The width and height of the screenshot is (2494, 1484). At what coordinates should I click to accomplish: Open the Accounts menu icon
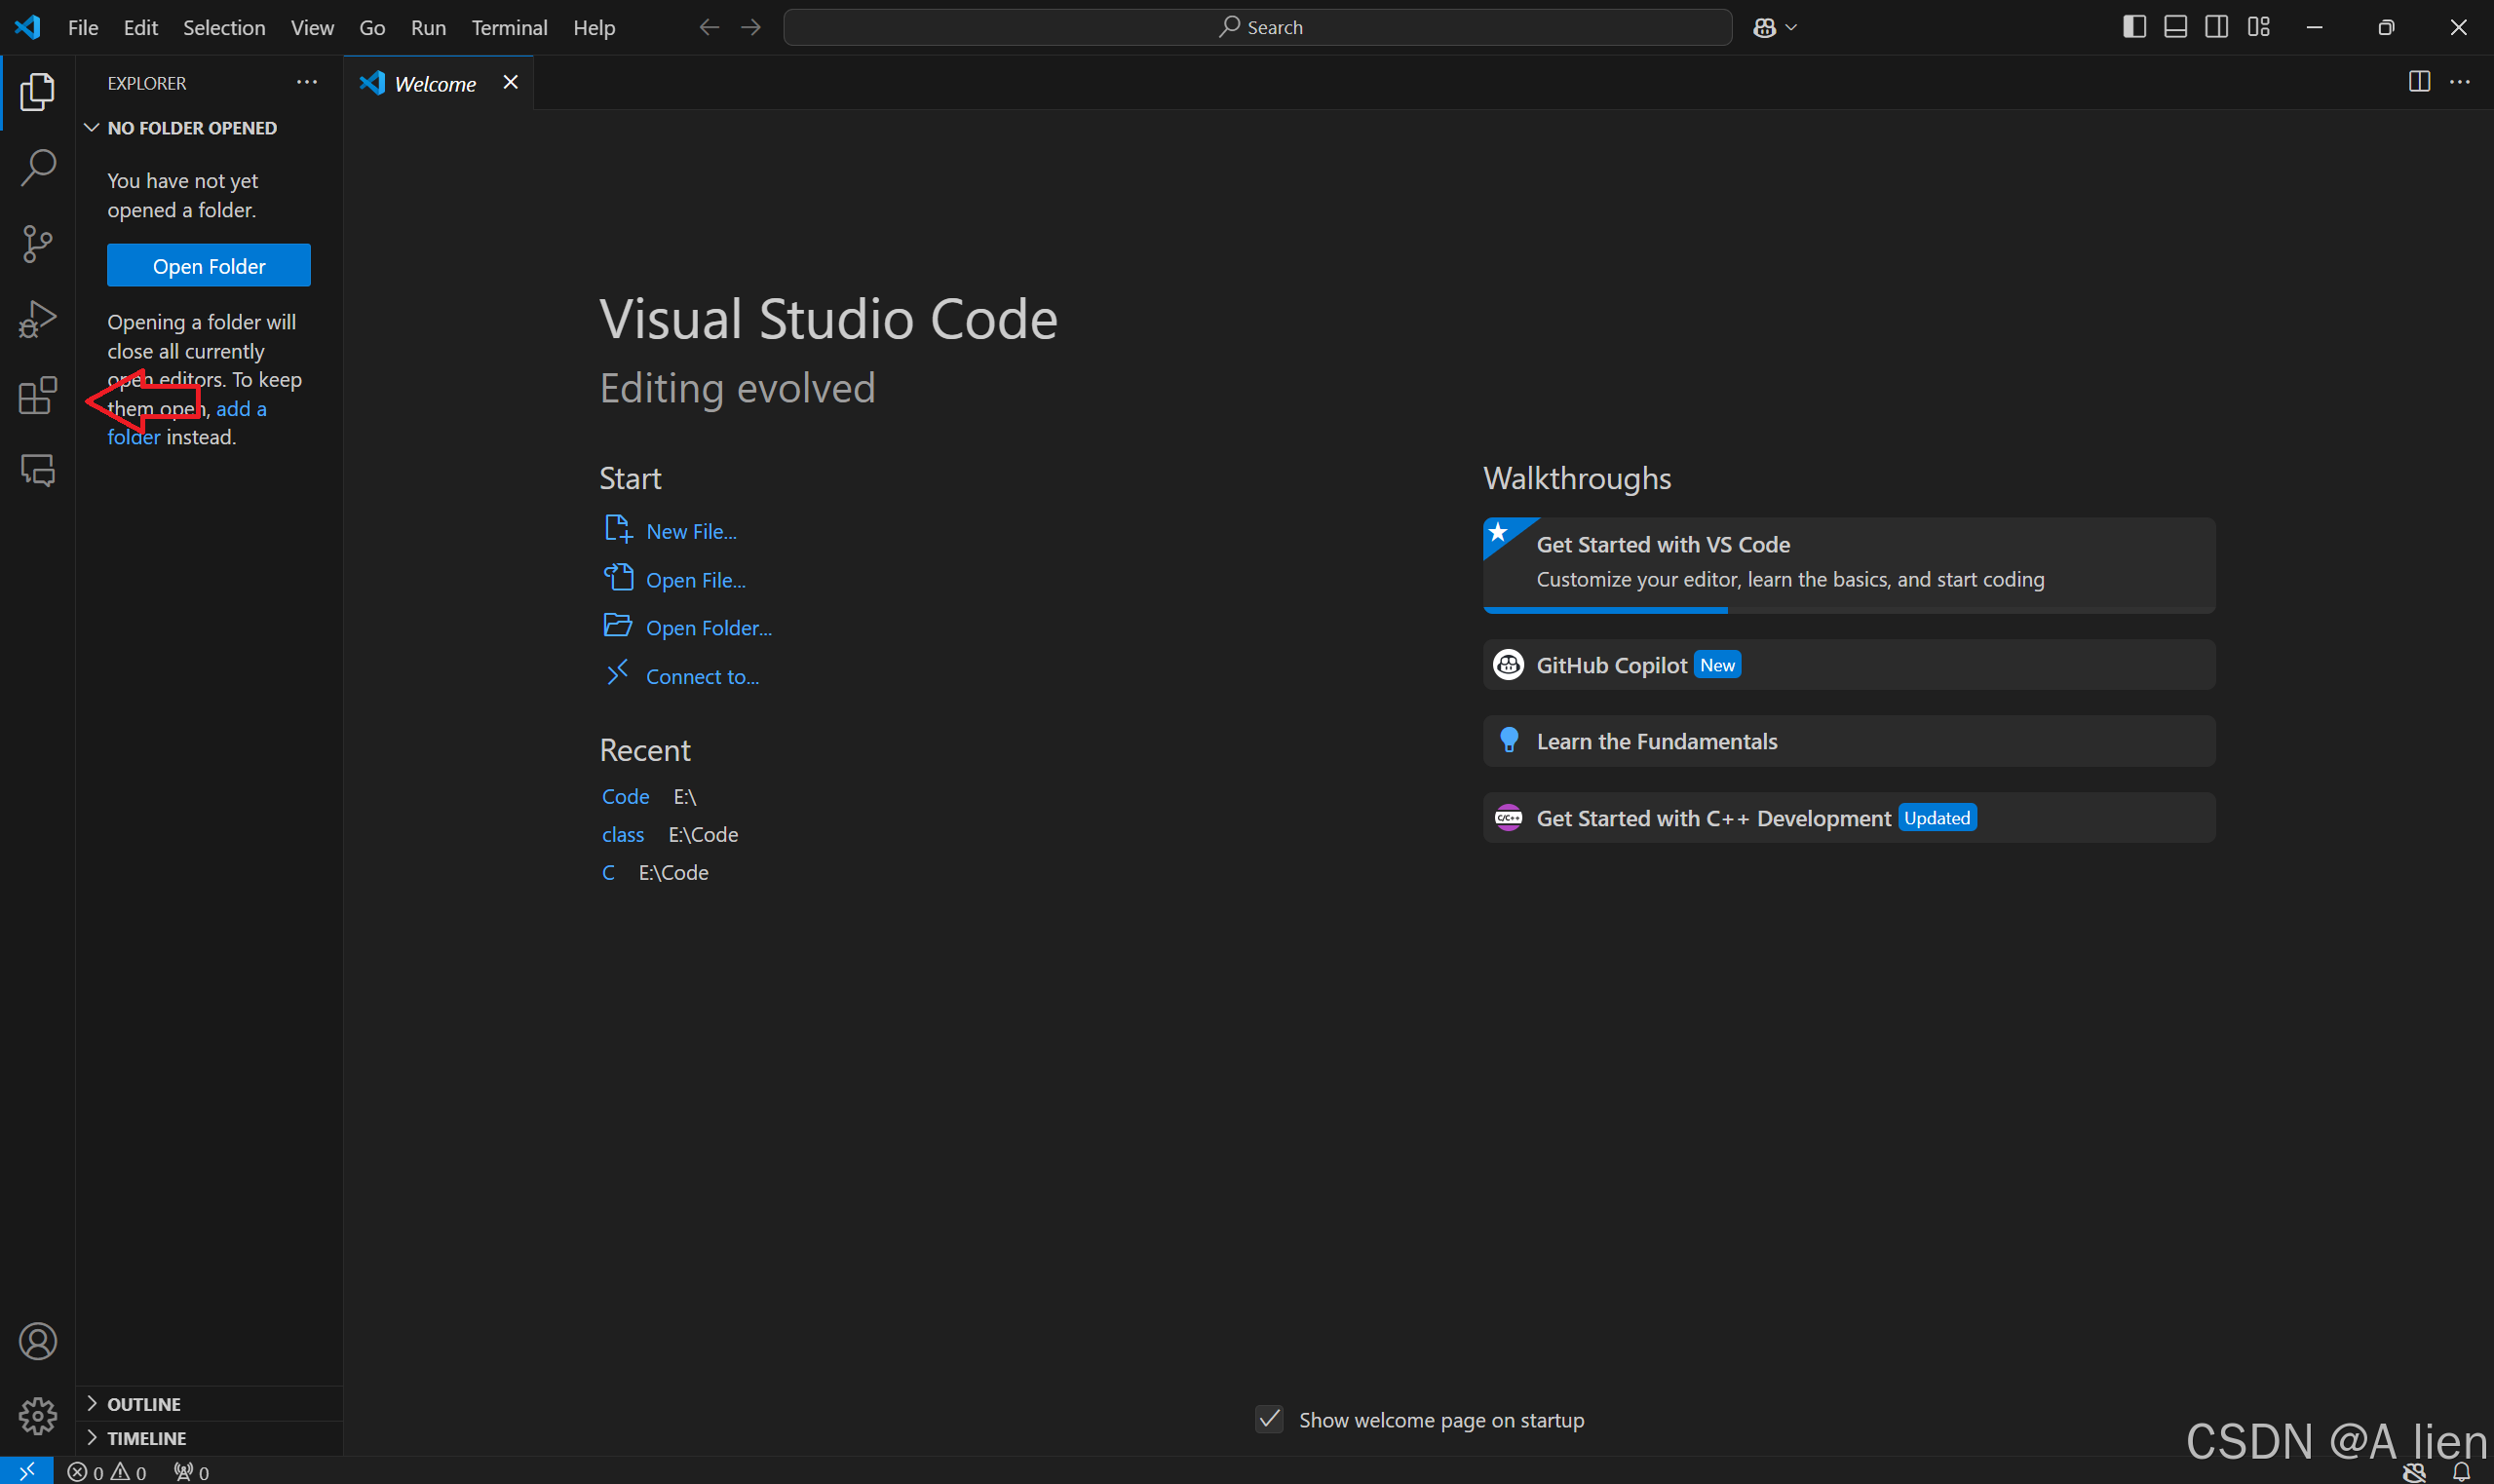[x=37, y=1341]
